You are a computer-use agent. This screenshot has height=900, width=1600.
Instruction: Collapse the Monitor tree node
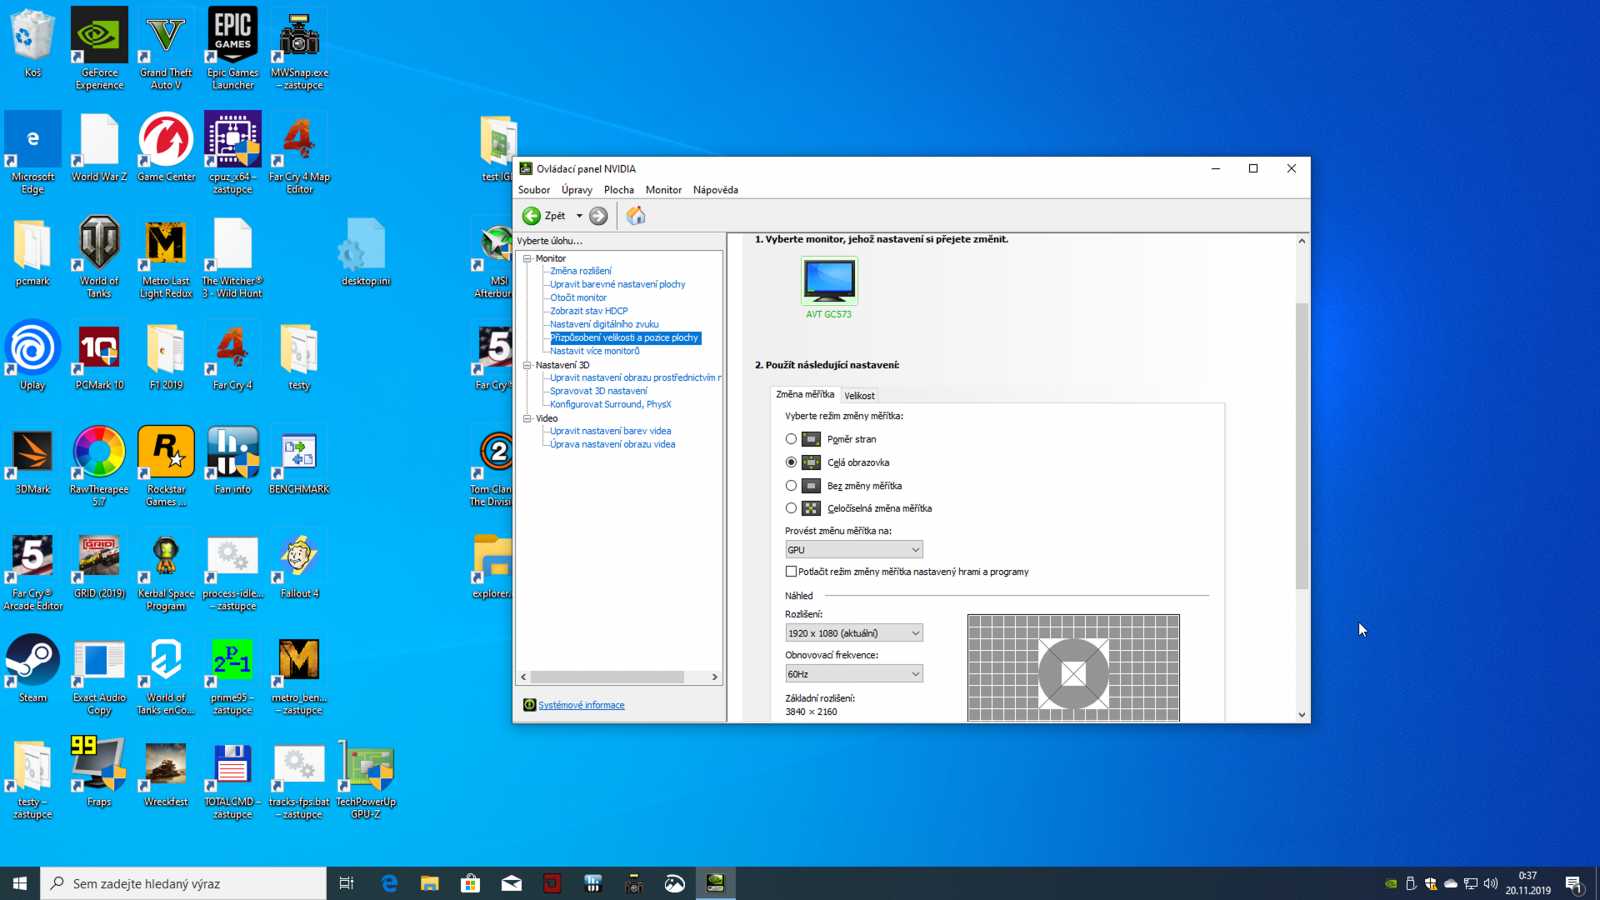coord(527,258)
